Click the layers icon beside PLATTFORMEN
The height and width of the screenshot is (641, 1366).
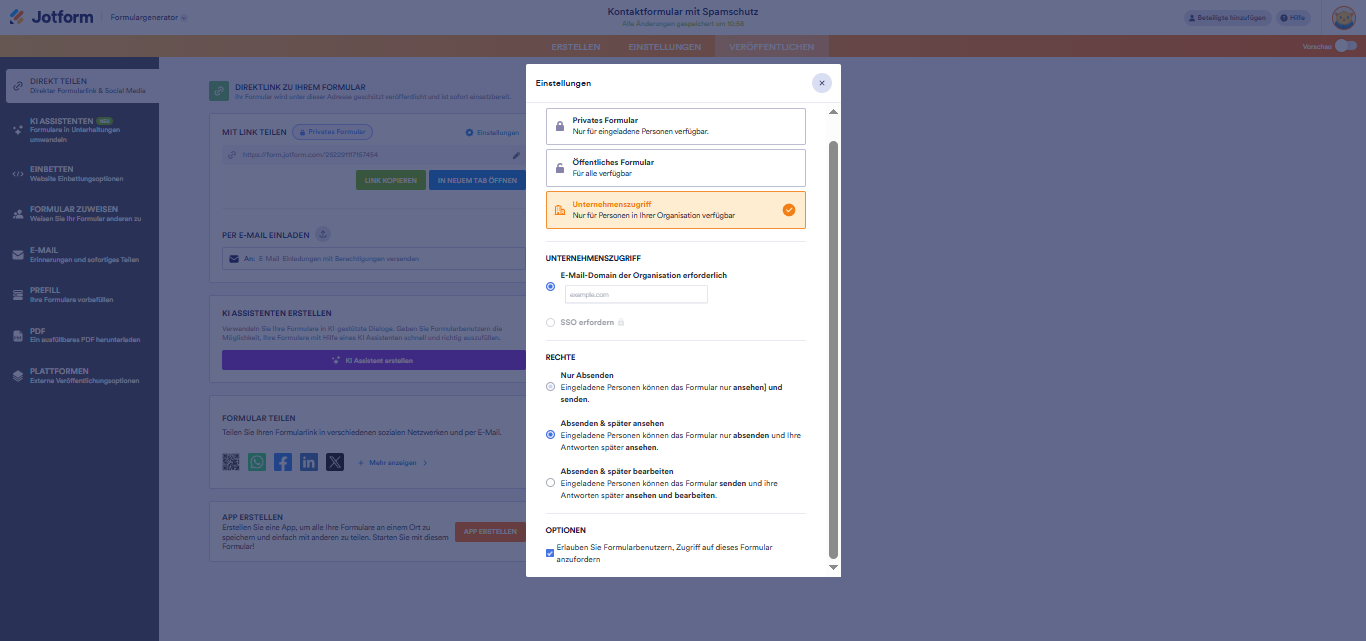18,375
